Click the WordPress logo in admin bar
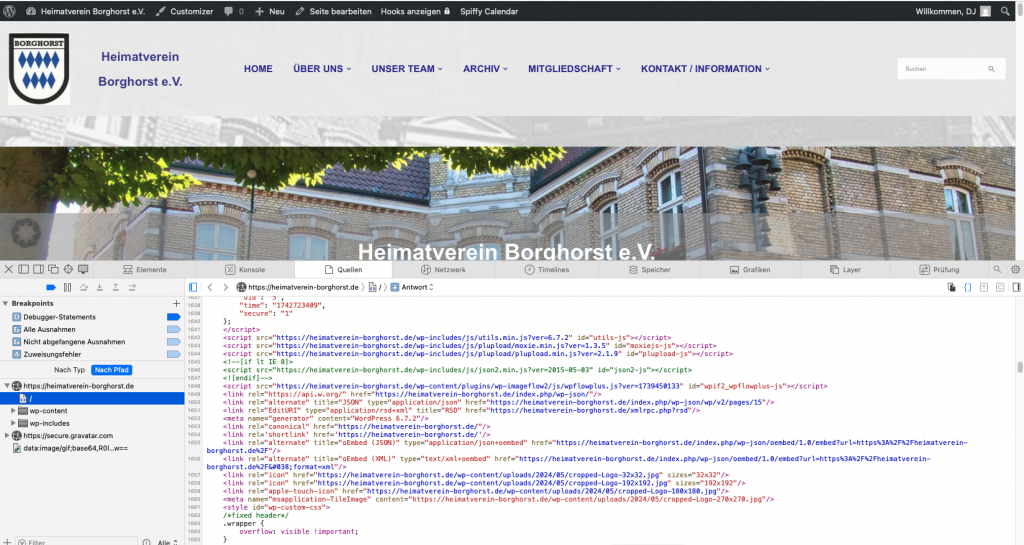 [x=11, y=11]
